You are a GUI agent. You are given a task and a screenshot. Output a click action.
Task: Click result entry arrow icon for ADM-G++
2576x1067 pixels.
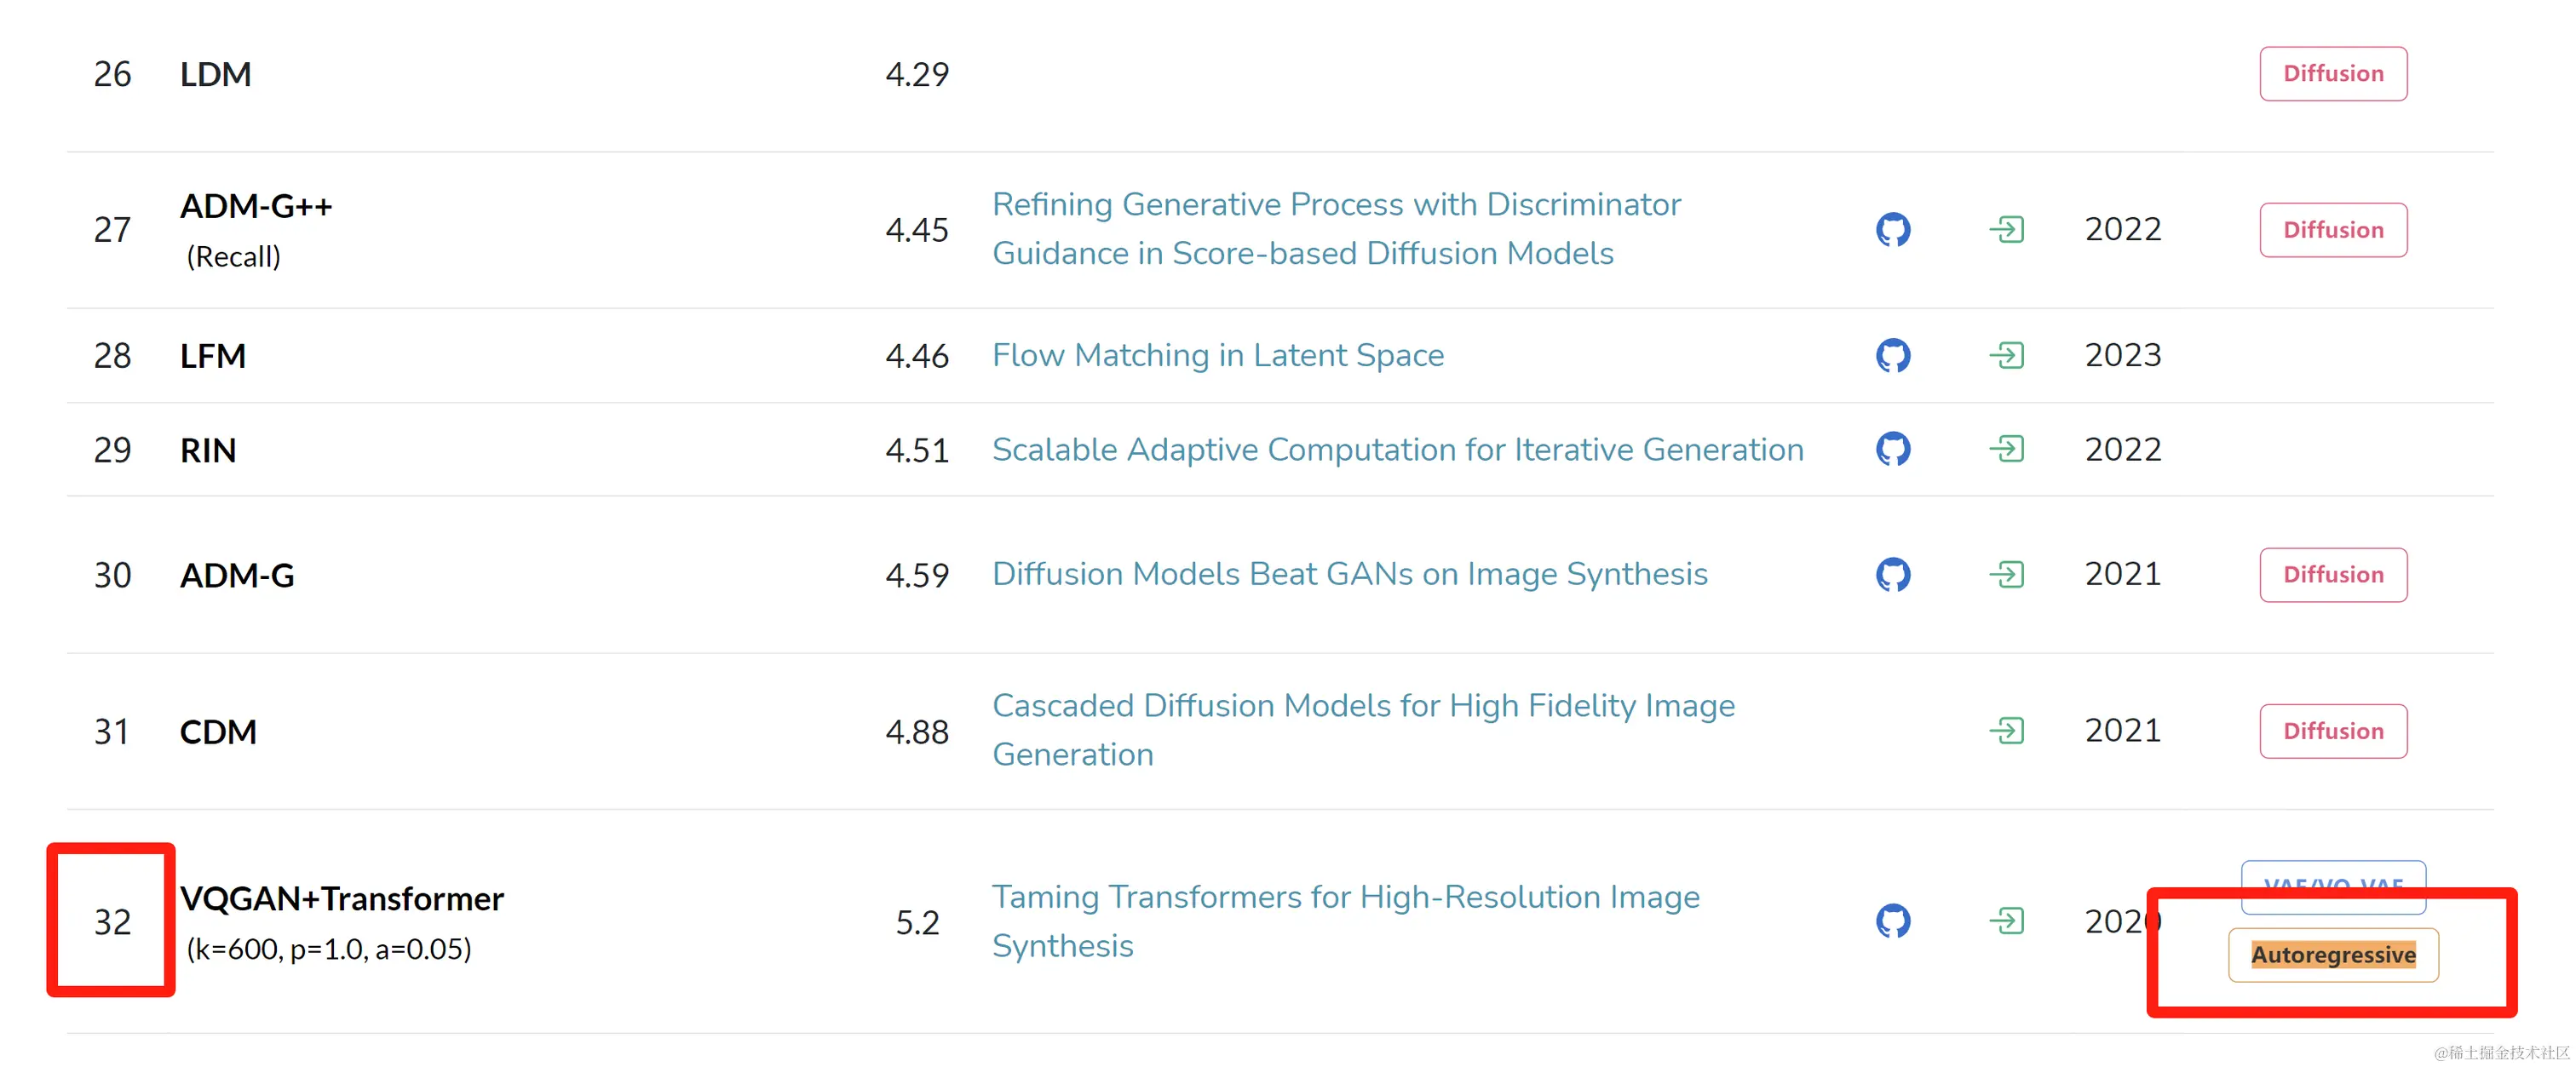click(2006, 229)
